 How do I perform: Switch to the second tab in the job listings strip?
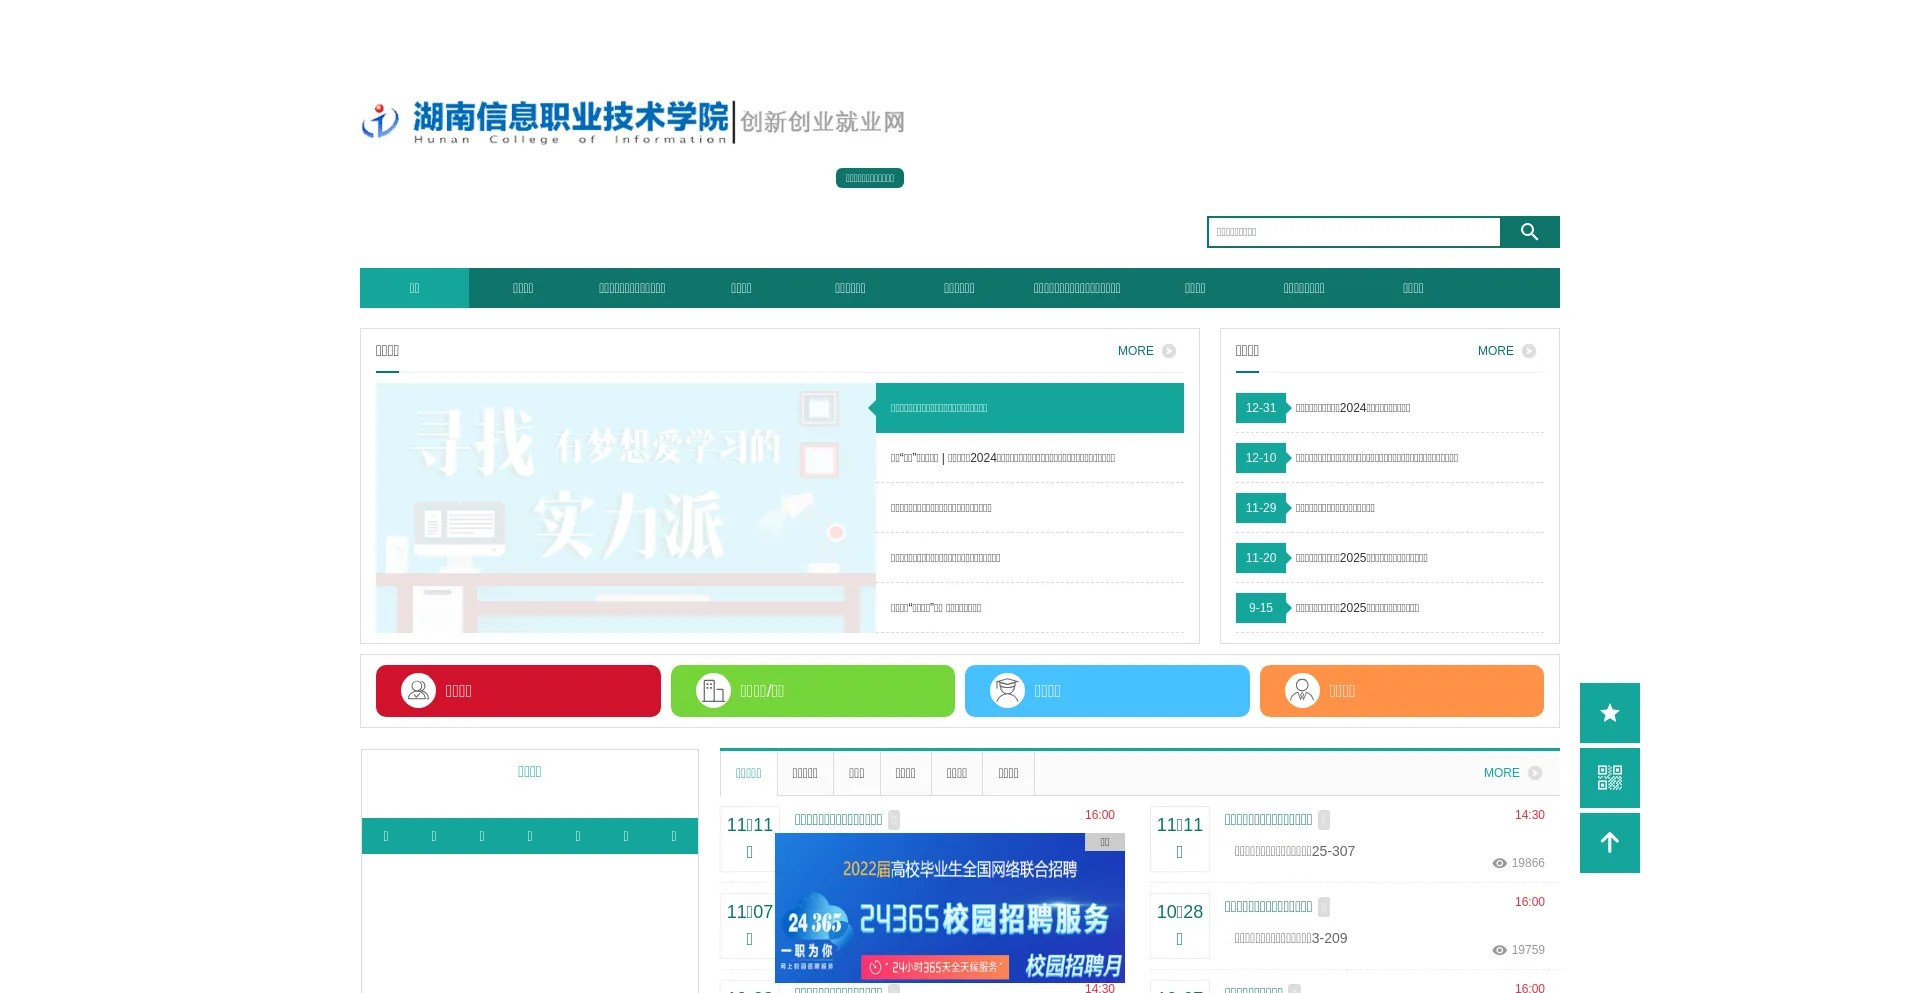(x=804, y=772)
